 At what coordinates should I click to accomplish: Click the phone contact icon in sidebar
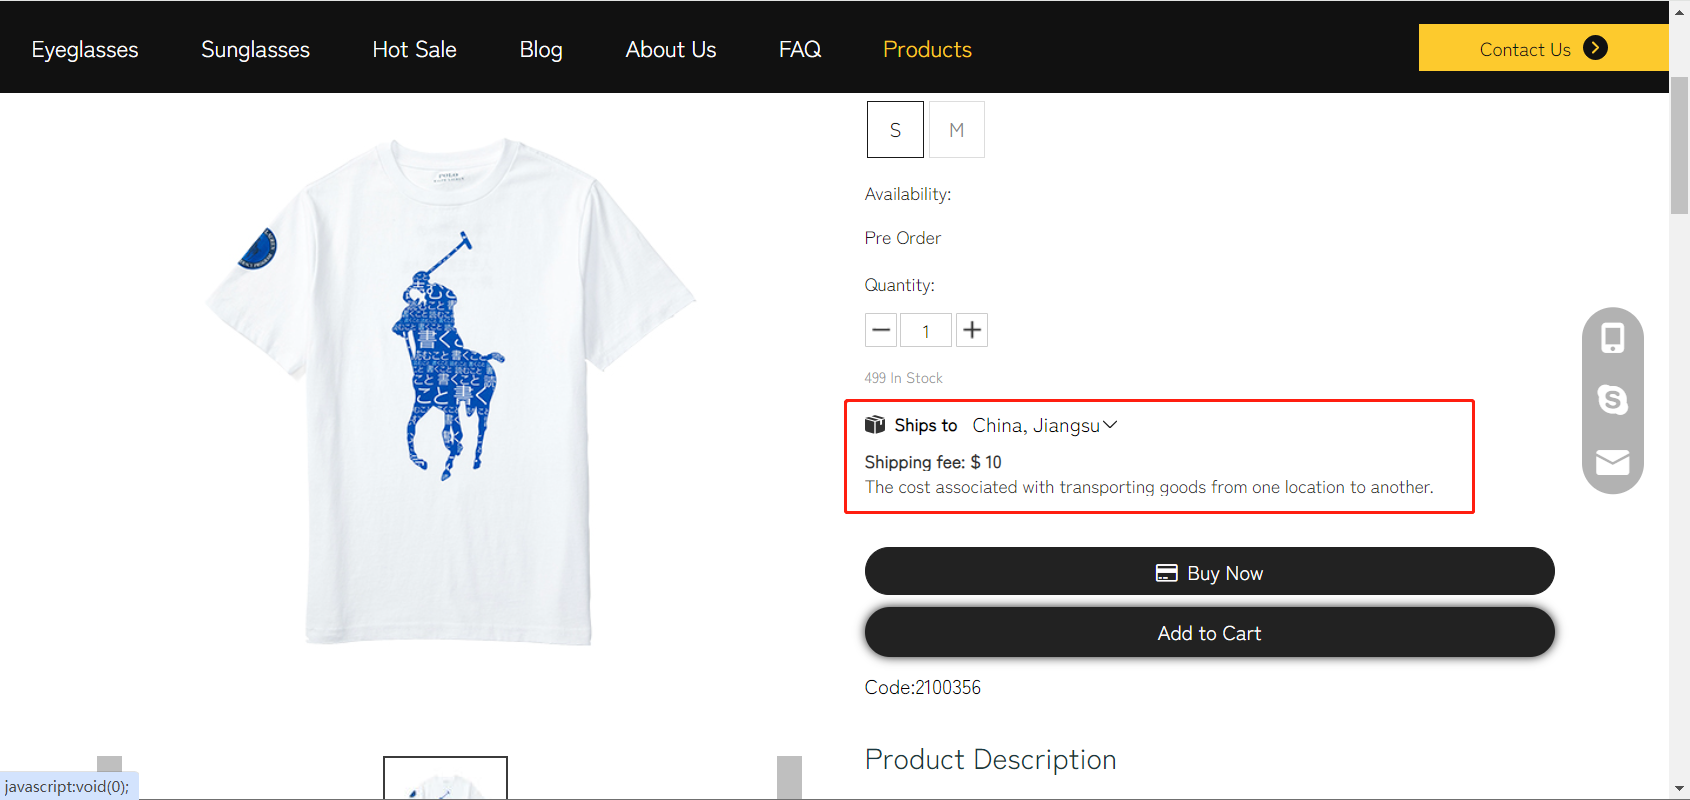coord(1612,338)
